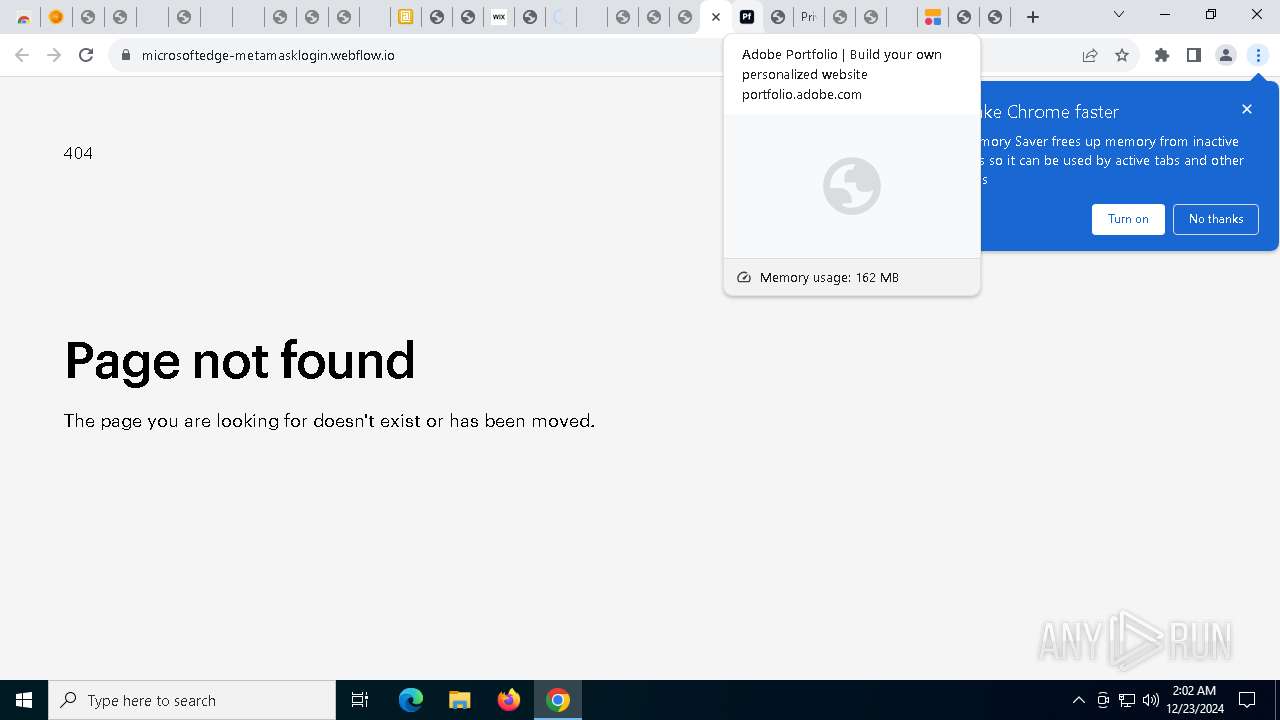Click memory usage 162 MB in hover card

829,277
